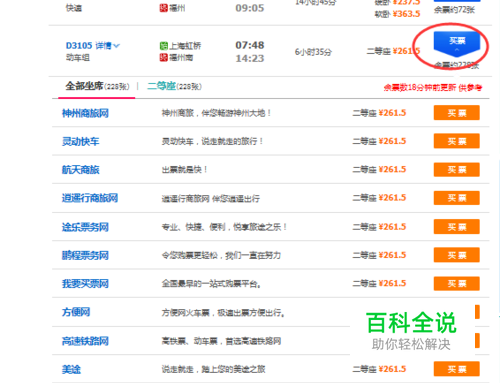
Task: Open the 鹏程票务网 vendor link
Action: (85, 255)
